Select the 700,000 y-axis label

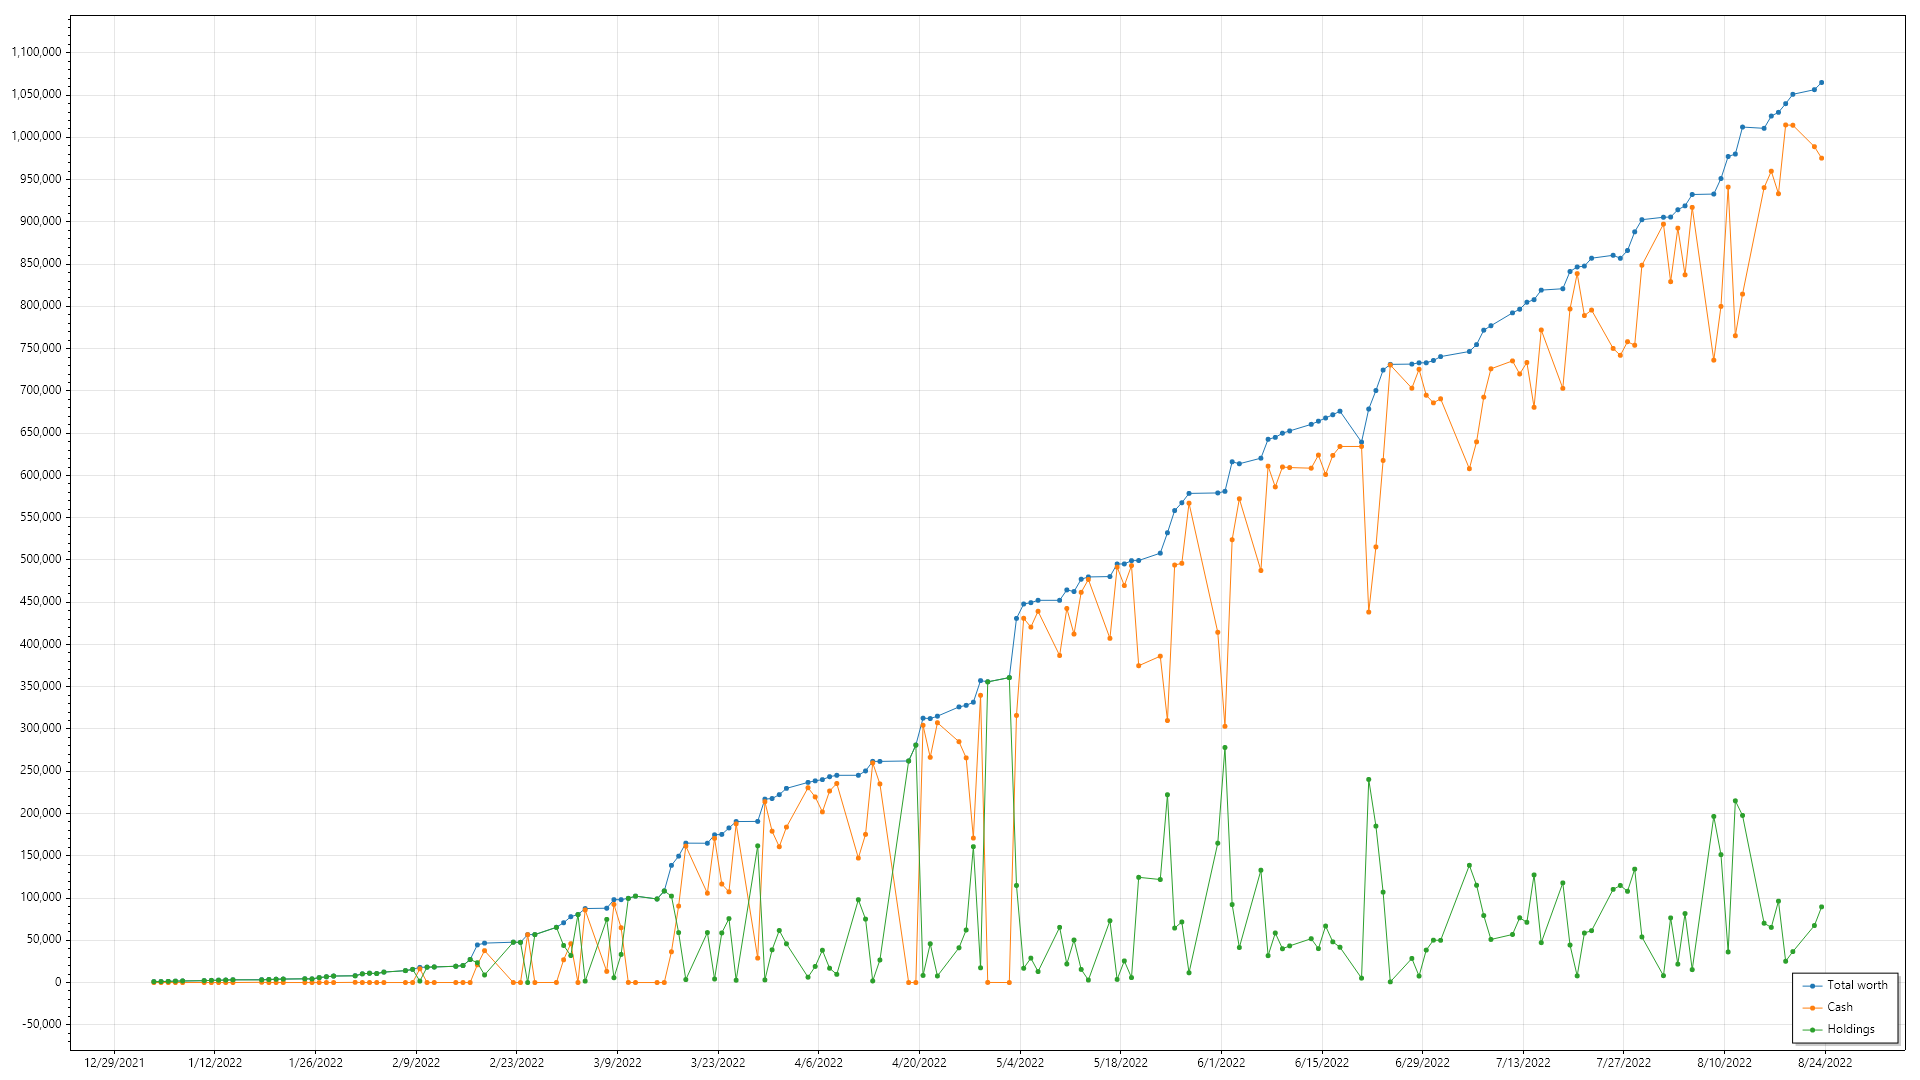coord(41,390)
